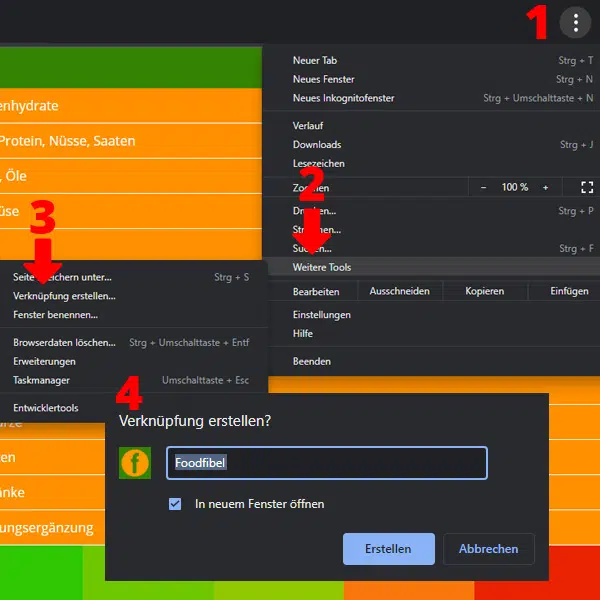600x600 pixels.
Task: Open the Chrome three-dot menu
Action: click(575, 23)
